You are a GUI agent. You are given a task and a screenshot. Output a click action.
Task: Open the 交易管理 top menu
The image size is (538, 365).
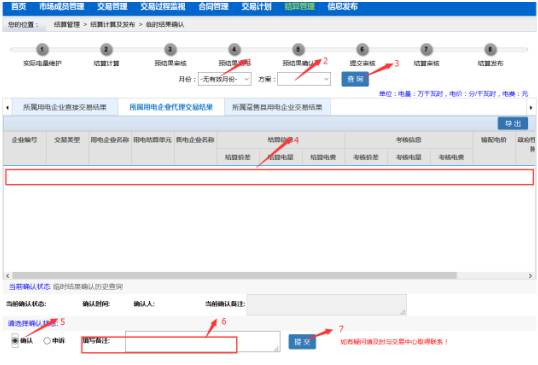112,7
